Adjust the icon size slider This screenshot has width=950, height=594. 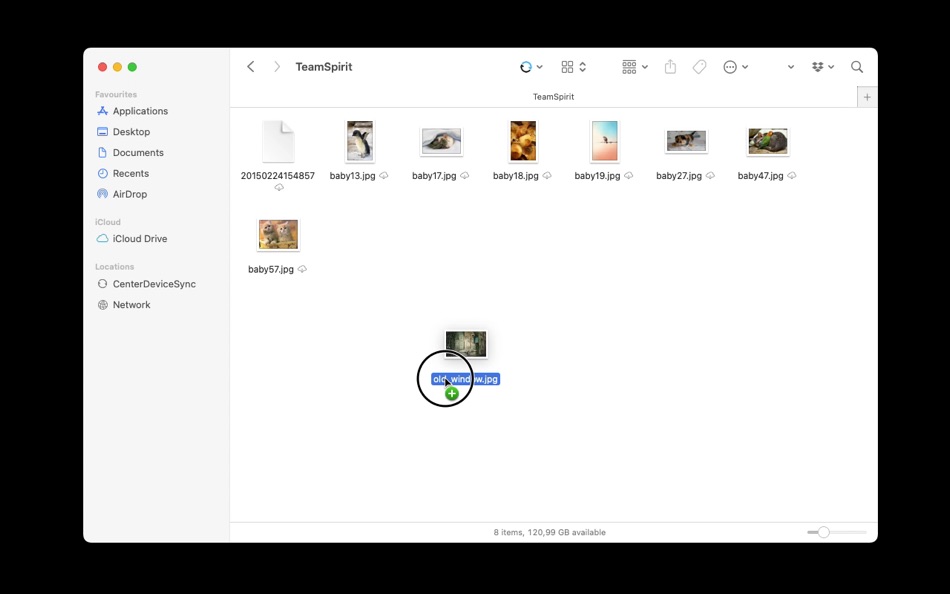click(823, 532)
